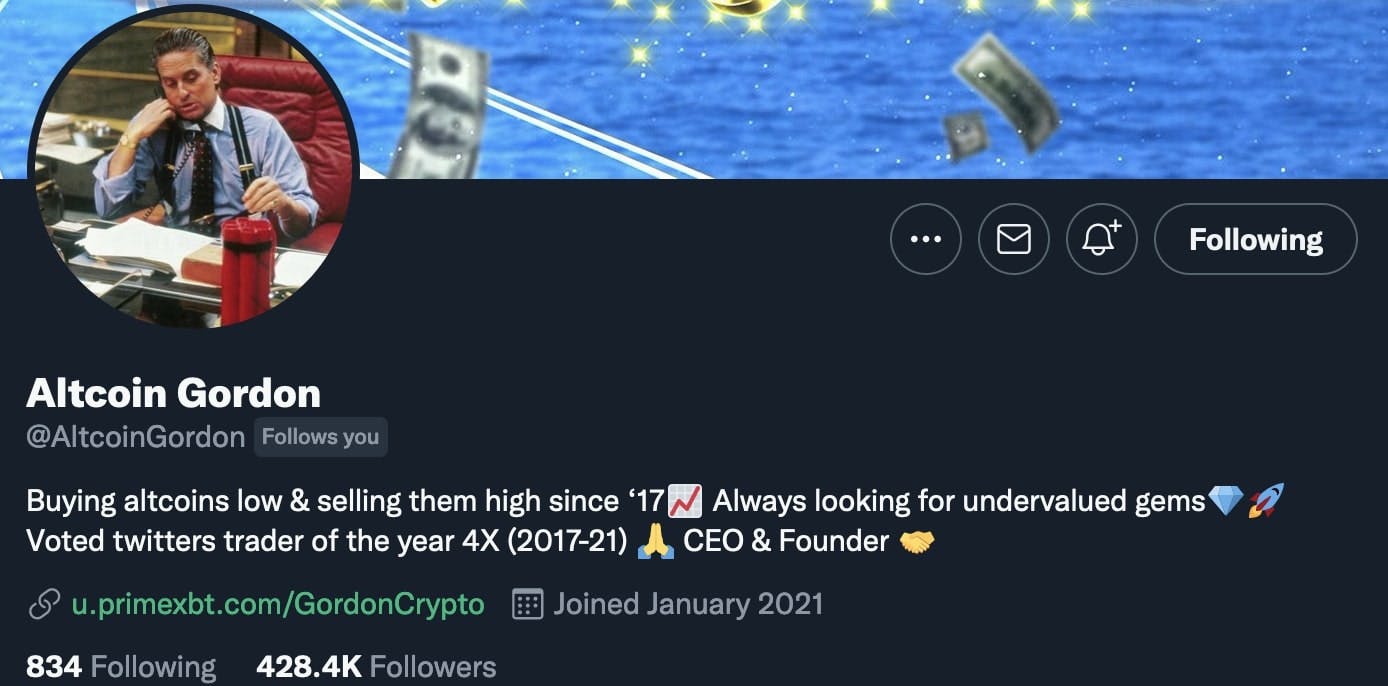This screenshot has height=686, width=1388.
Task: Open the more options menu on the profile
Action: coord(925,239)
